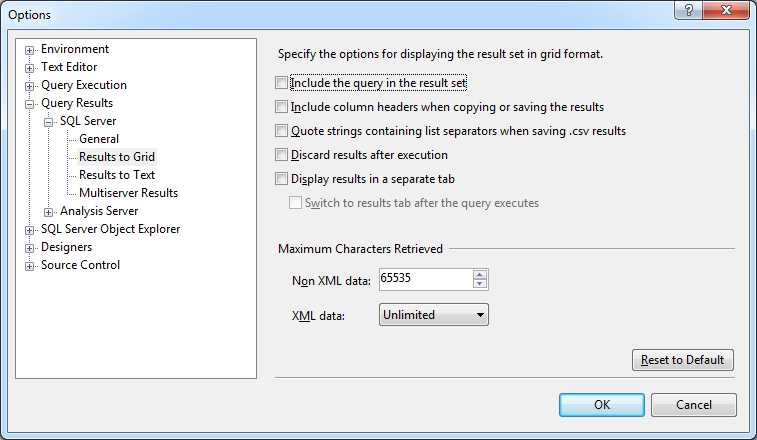Expand the Environment tree node
The image size is (757, 440).
tap(30, 50)
